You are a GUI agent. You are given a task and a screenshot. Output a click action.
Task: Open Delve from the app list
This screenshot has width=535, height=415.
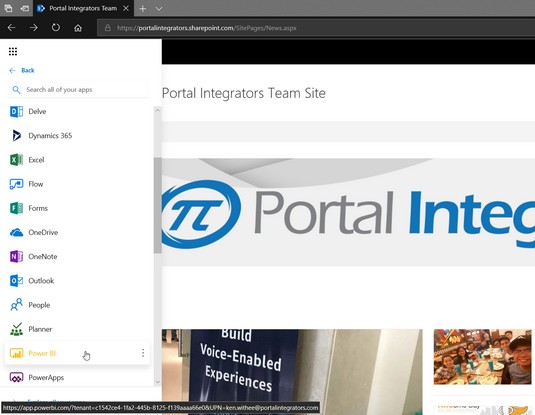click(77, 112)
